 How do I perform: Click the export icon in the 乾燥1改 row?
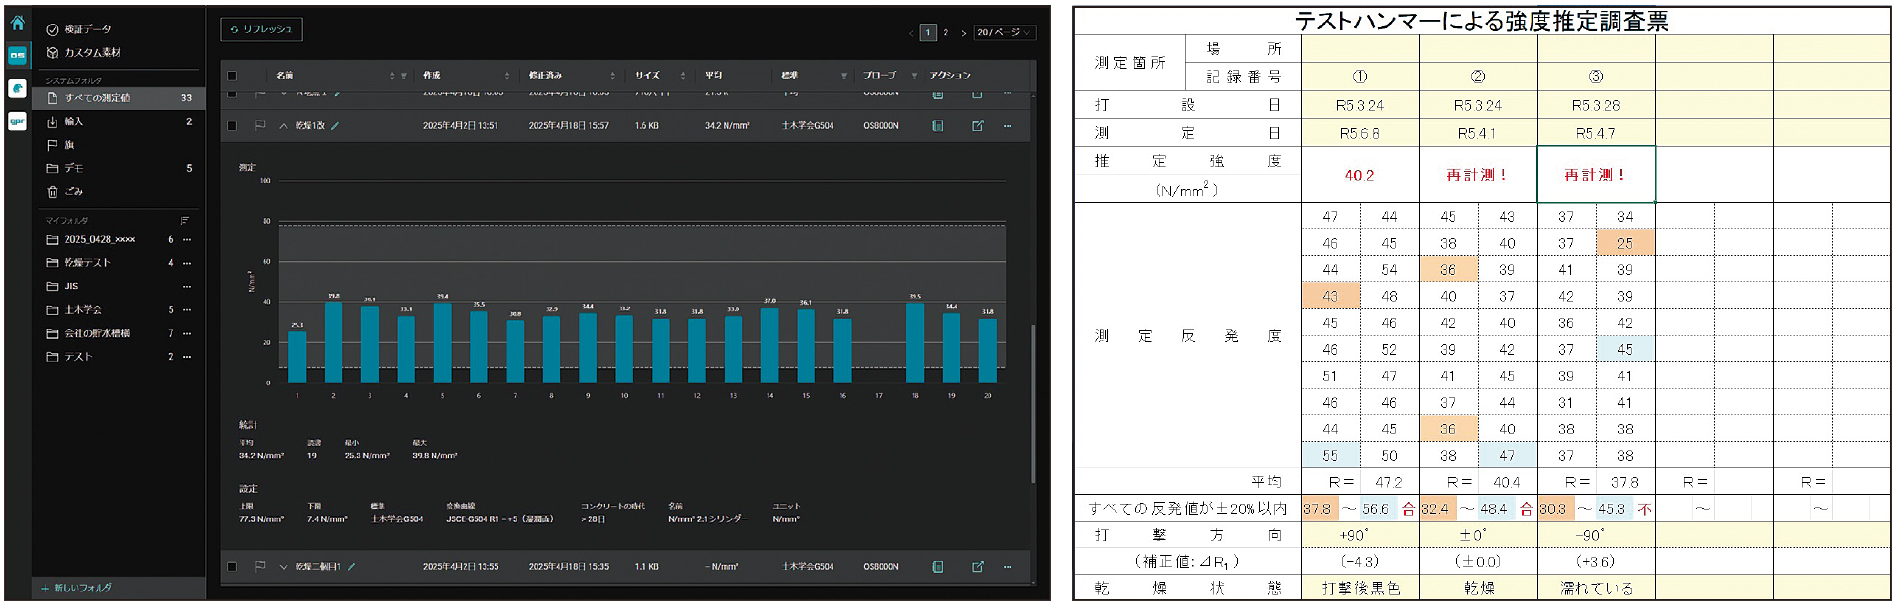pos(977,126)
